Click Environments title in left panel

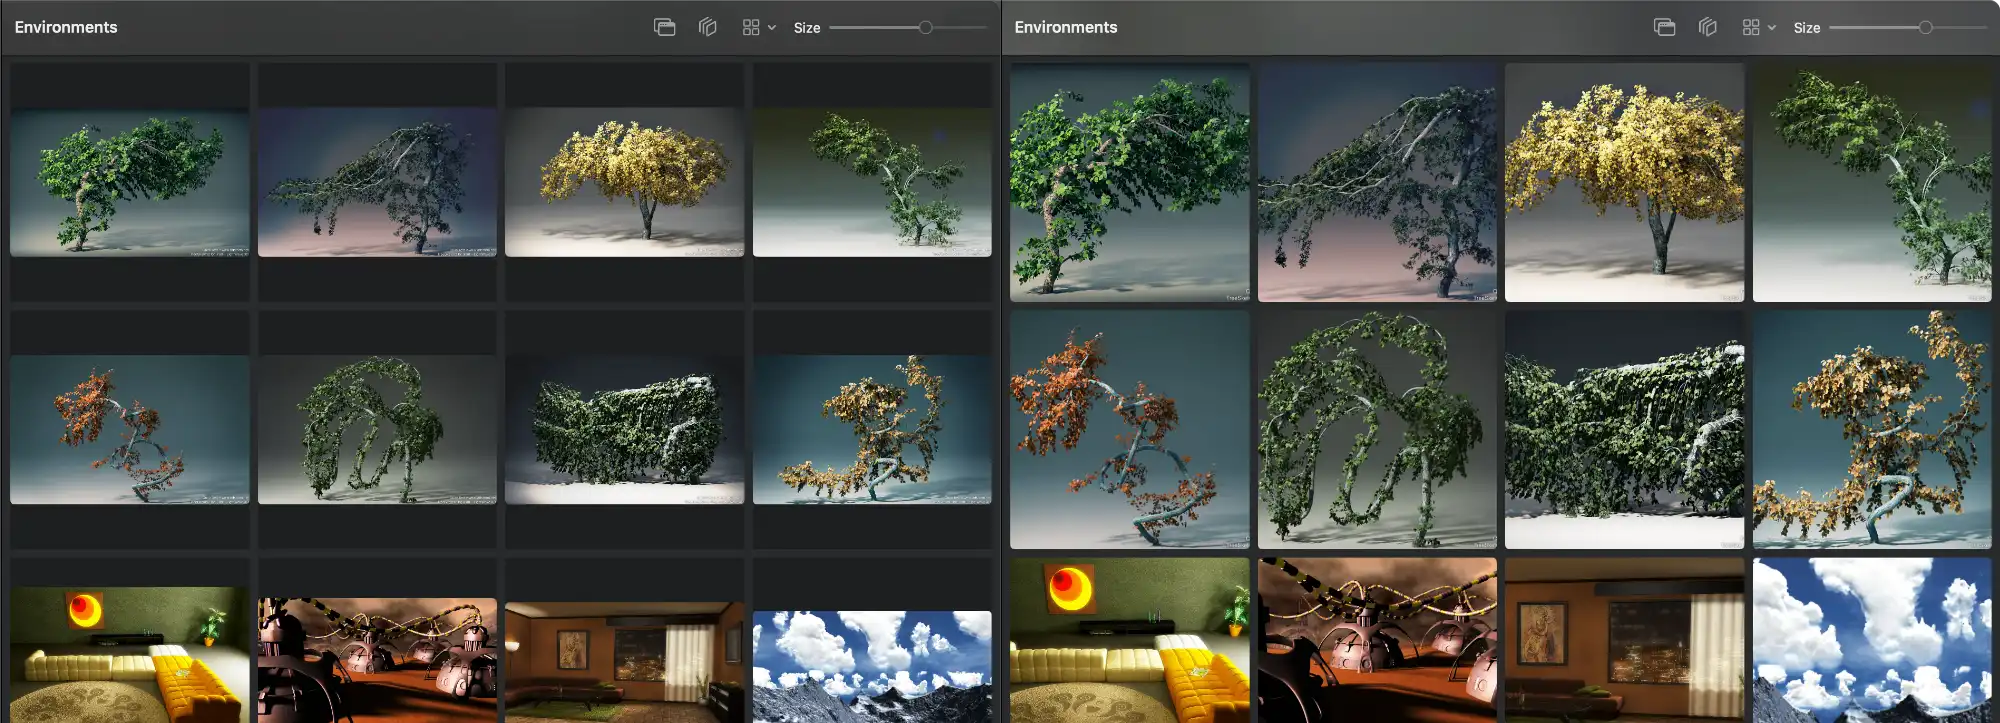pos(66,27)
